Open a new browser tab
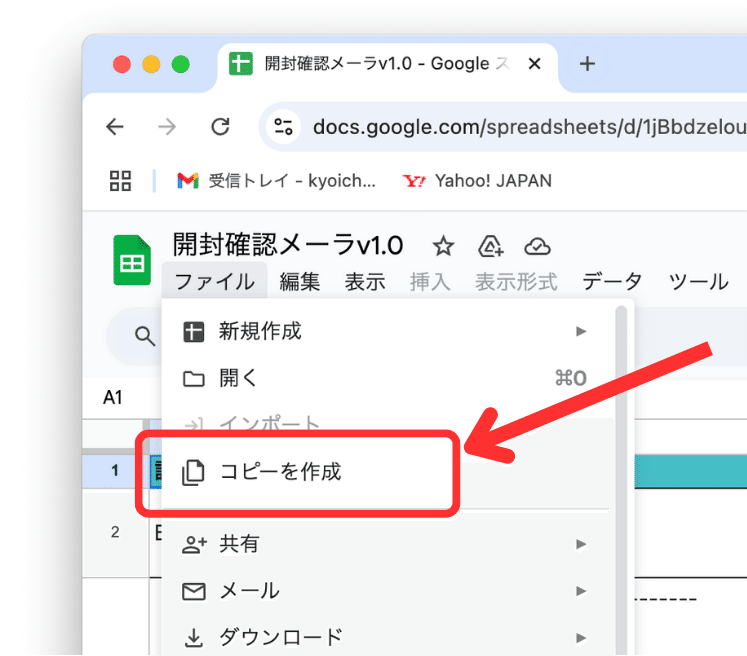The image size is (747, 656). click(587, 64)
